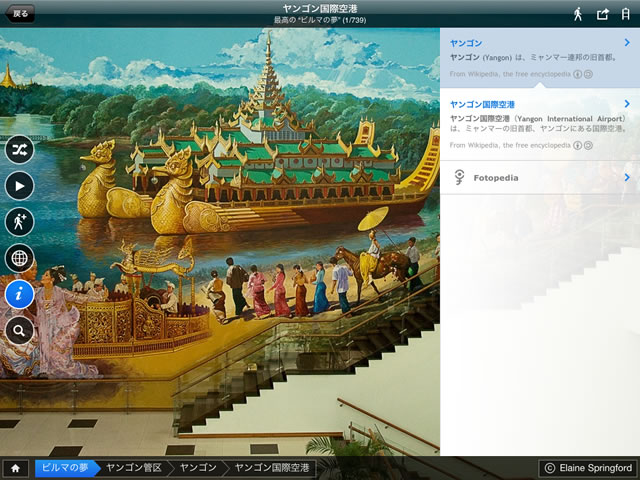Tap the Fotopedia logo icon
Viewport: 640px width, 480px height.
coord(459,178)
